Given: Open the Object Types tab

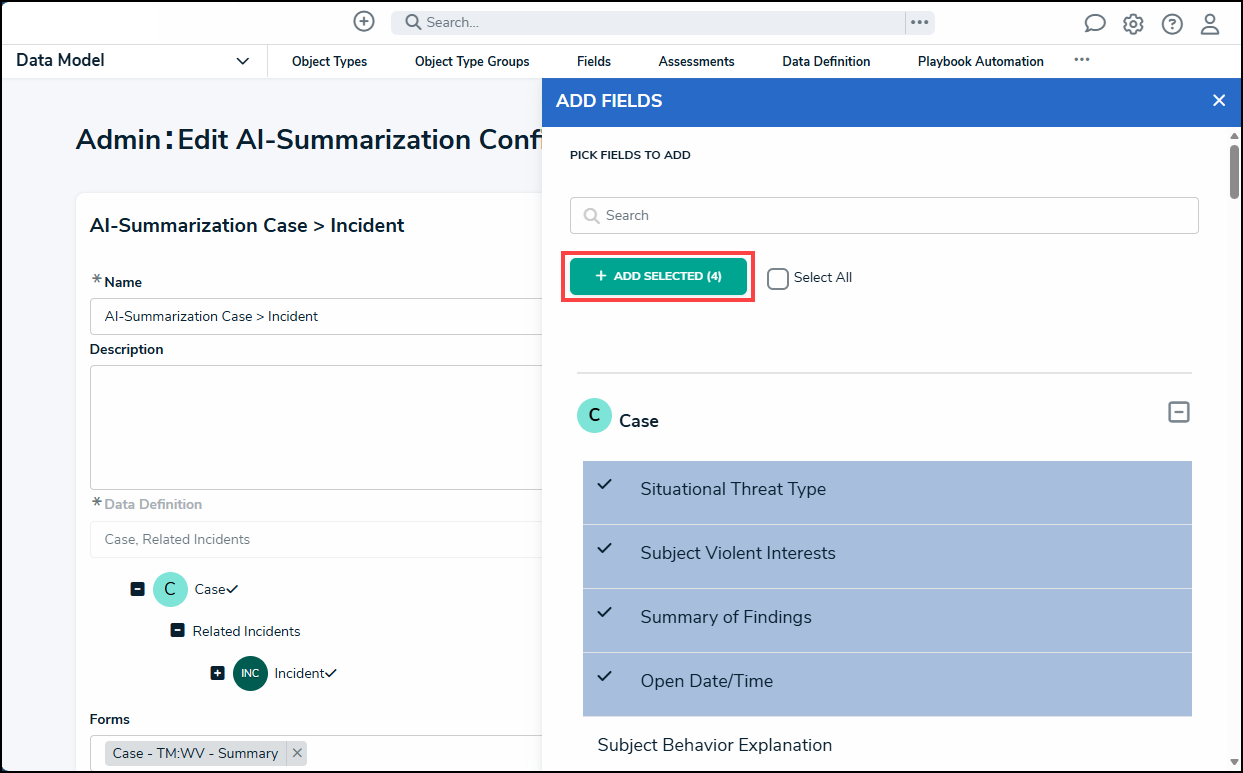Looking at the screenshot, I should coord(329,61).
